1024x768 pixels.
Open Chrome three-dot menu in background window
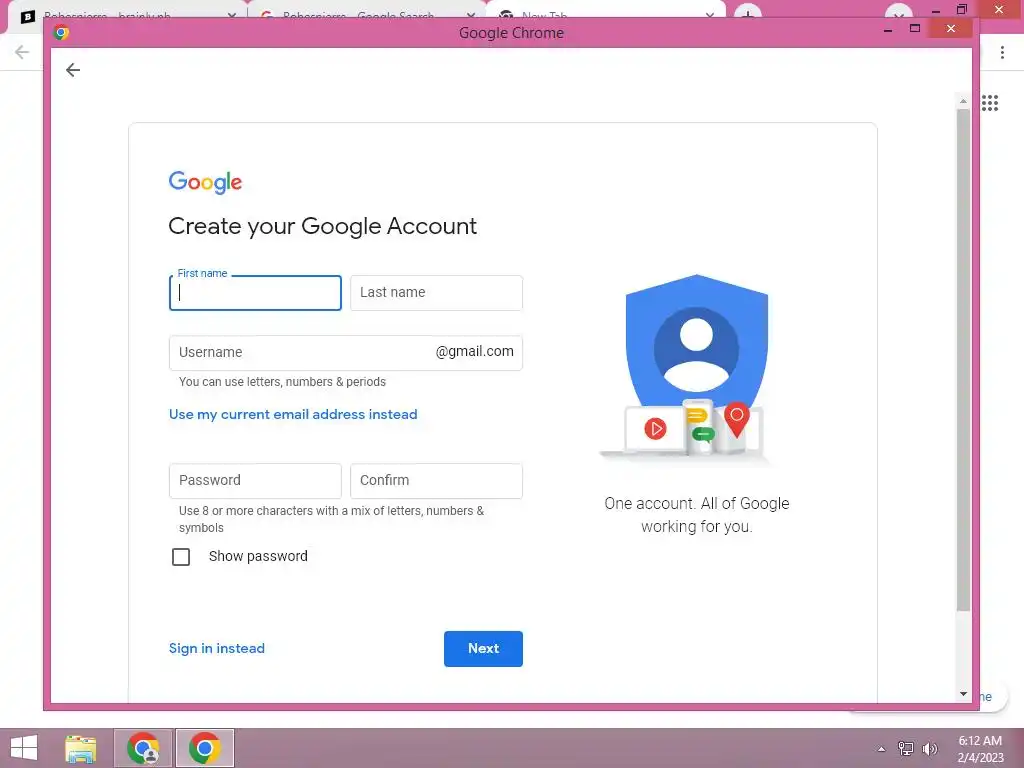1002,52
